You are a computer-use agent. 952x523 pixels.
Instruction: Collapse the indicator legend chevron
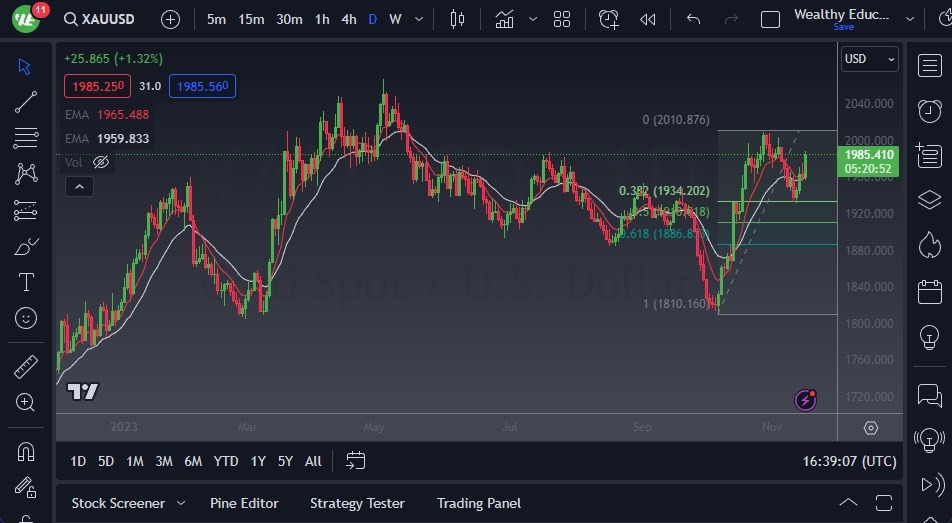point(78,186)
